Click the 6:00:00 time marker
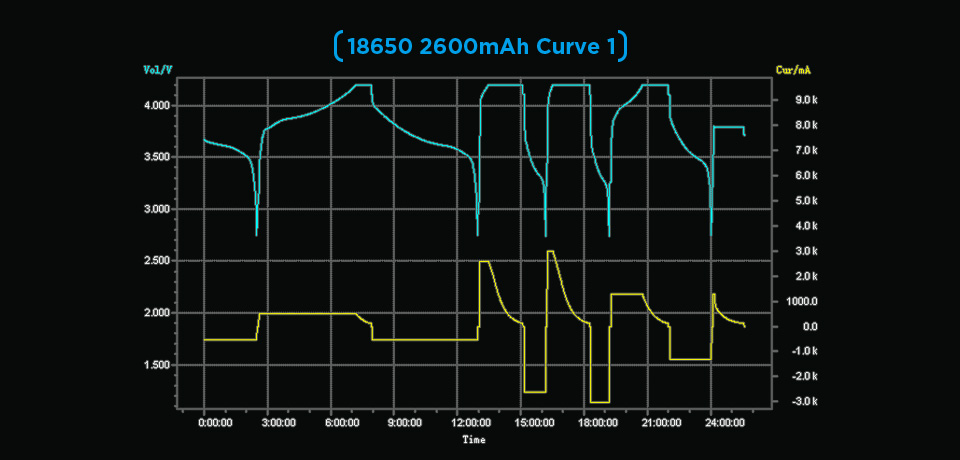 click(x=343, y=423)
